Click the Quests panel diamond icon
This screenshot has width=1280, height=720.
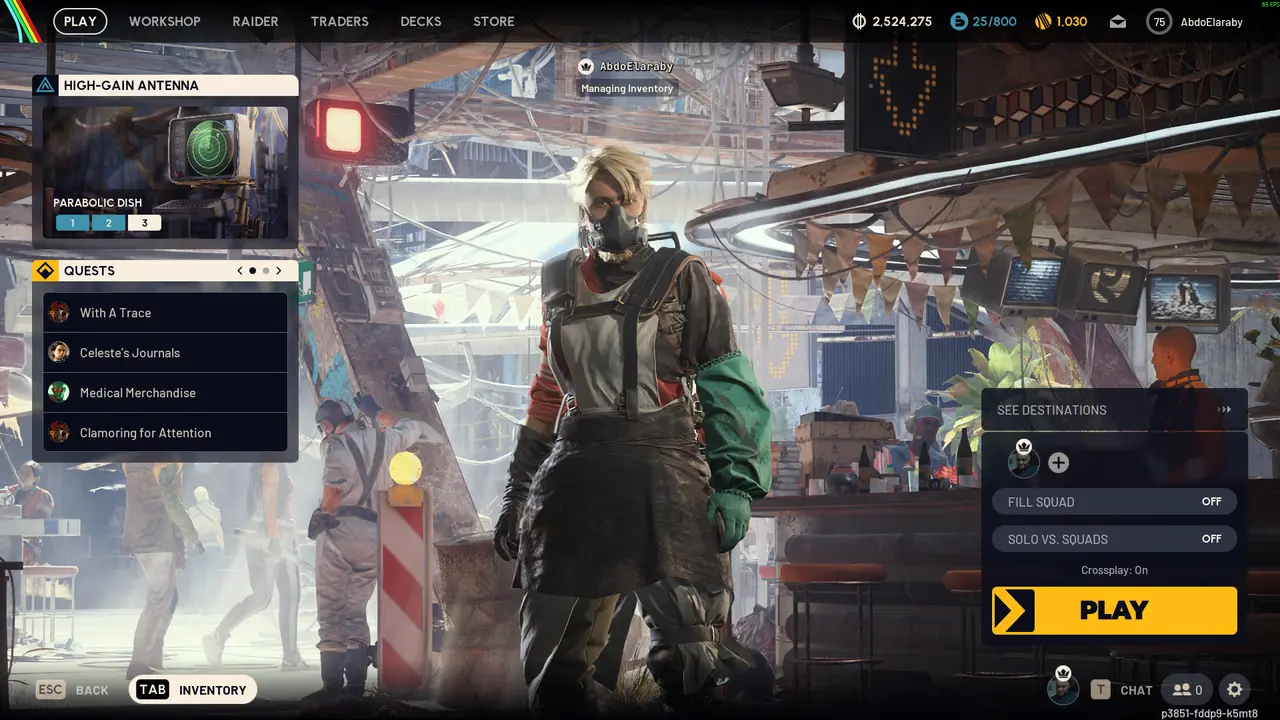[45, 271]
